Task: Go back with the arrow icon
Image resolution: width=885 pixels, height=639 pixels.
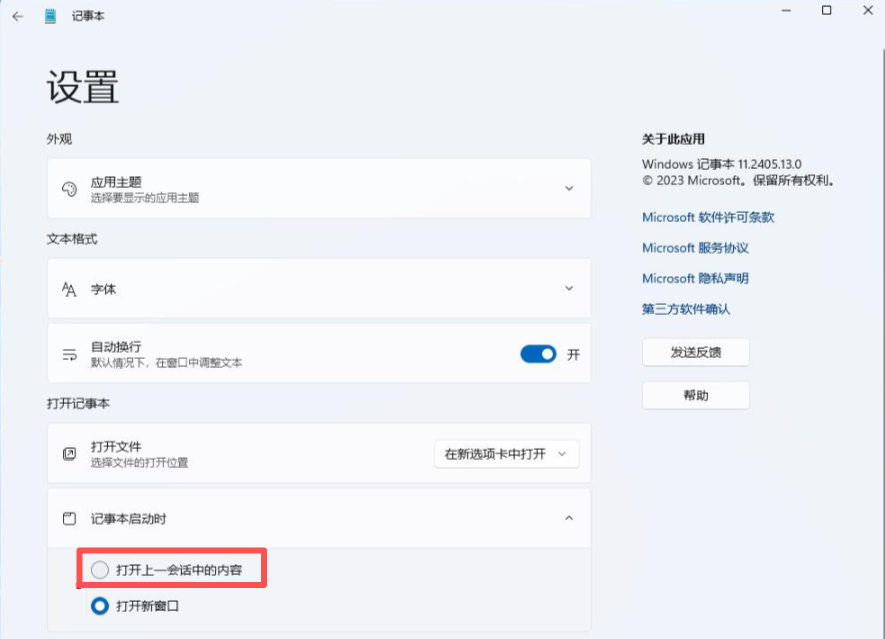Action: click(x=18, y=16)
